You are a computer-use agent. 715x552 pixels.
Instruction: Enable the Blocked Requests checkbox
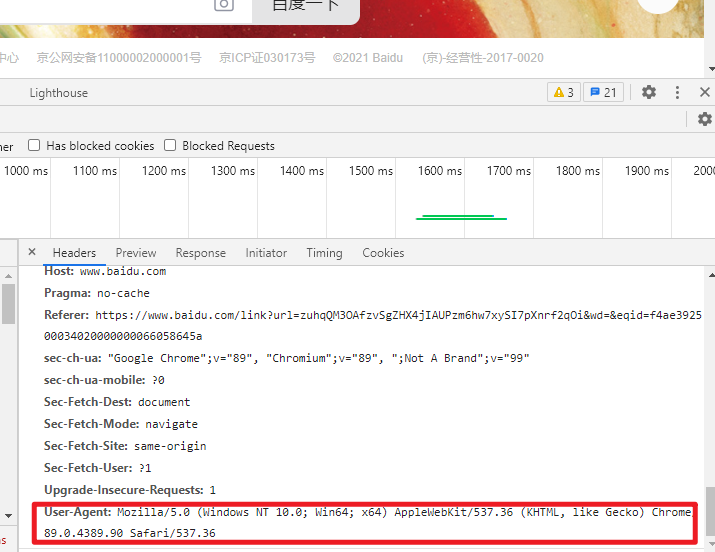[x=170, y=145]
